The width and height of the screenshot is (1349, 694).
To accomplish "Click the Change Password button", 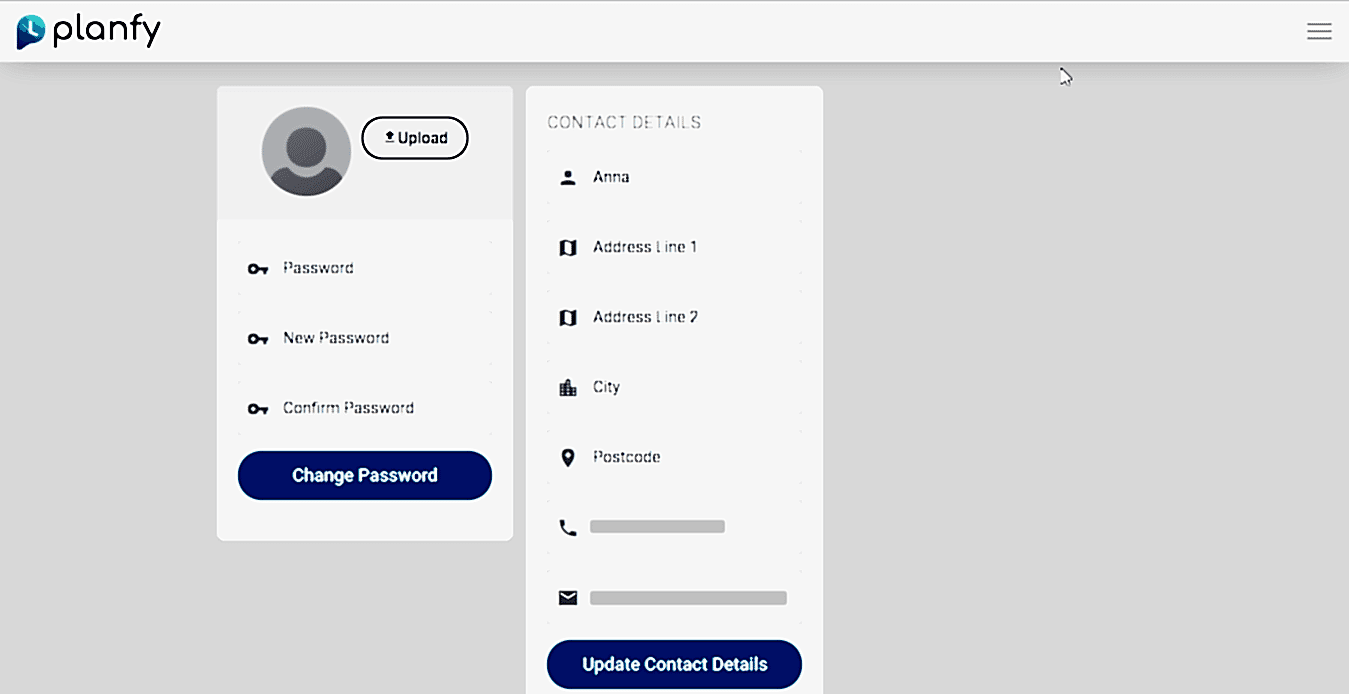I will pos(365,475).
